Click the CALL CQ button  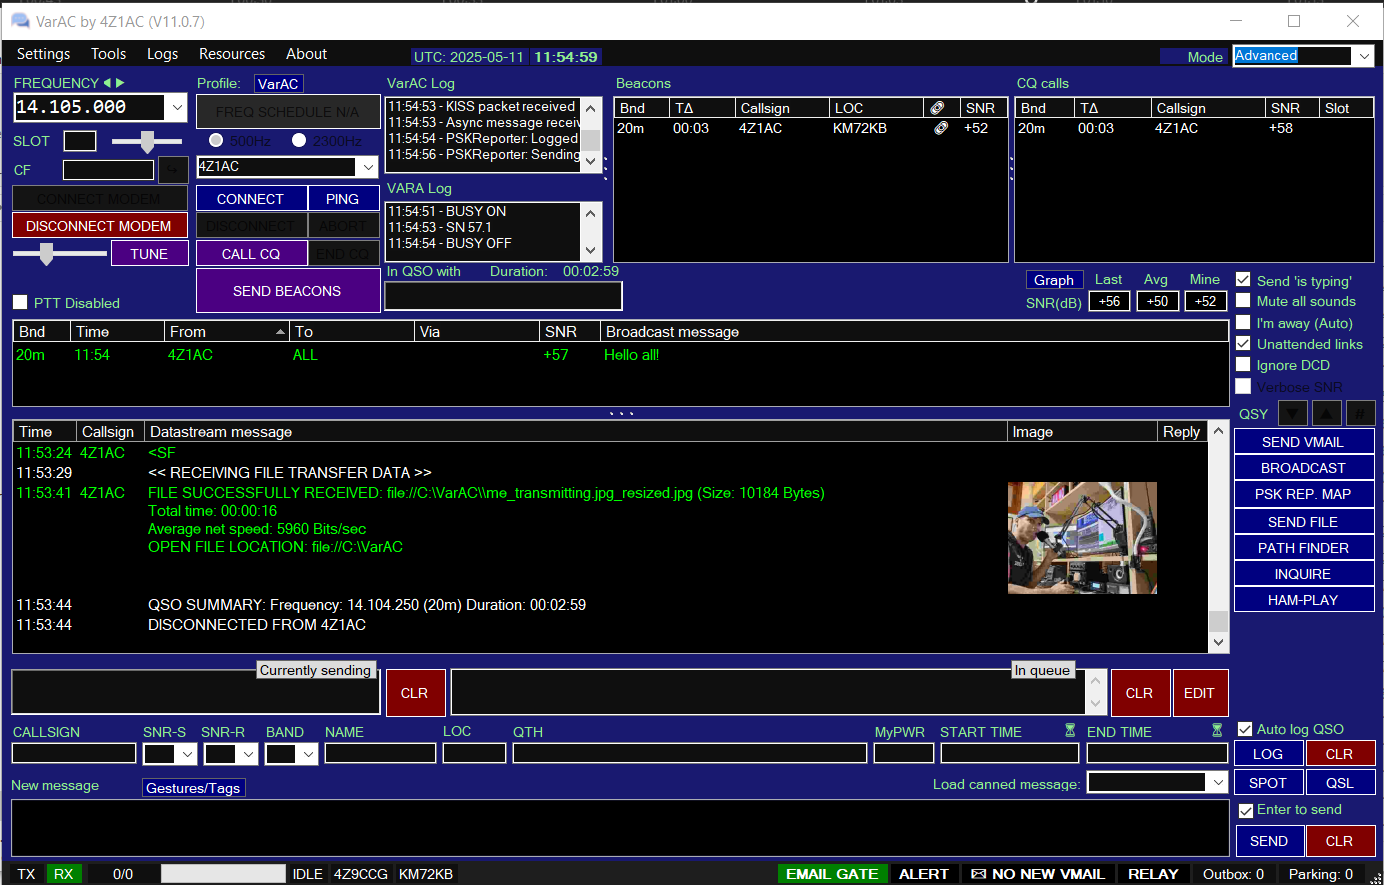[251, 254]
